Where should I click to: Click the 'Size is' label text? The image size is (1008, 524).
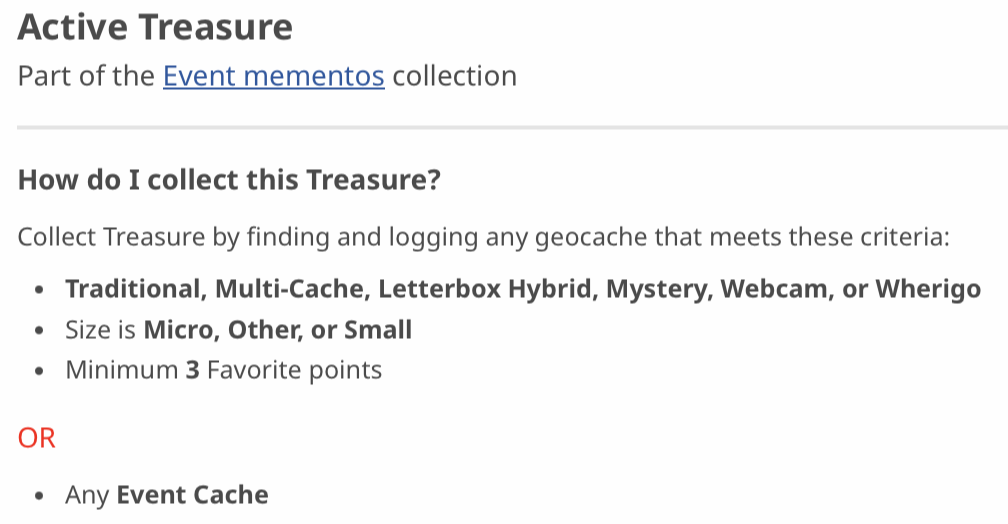[100, 330]
